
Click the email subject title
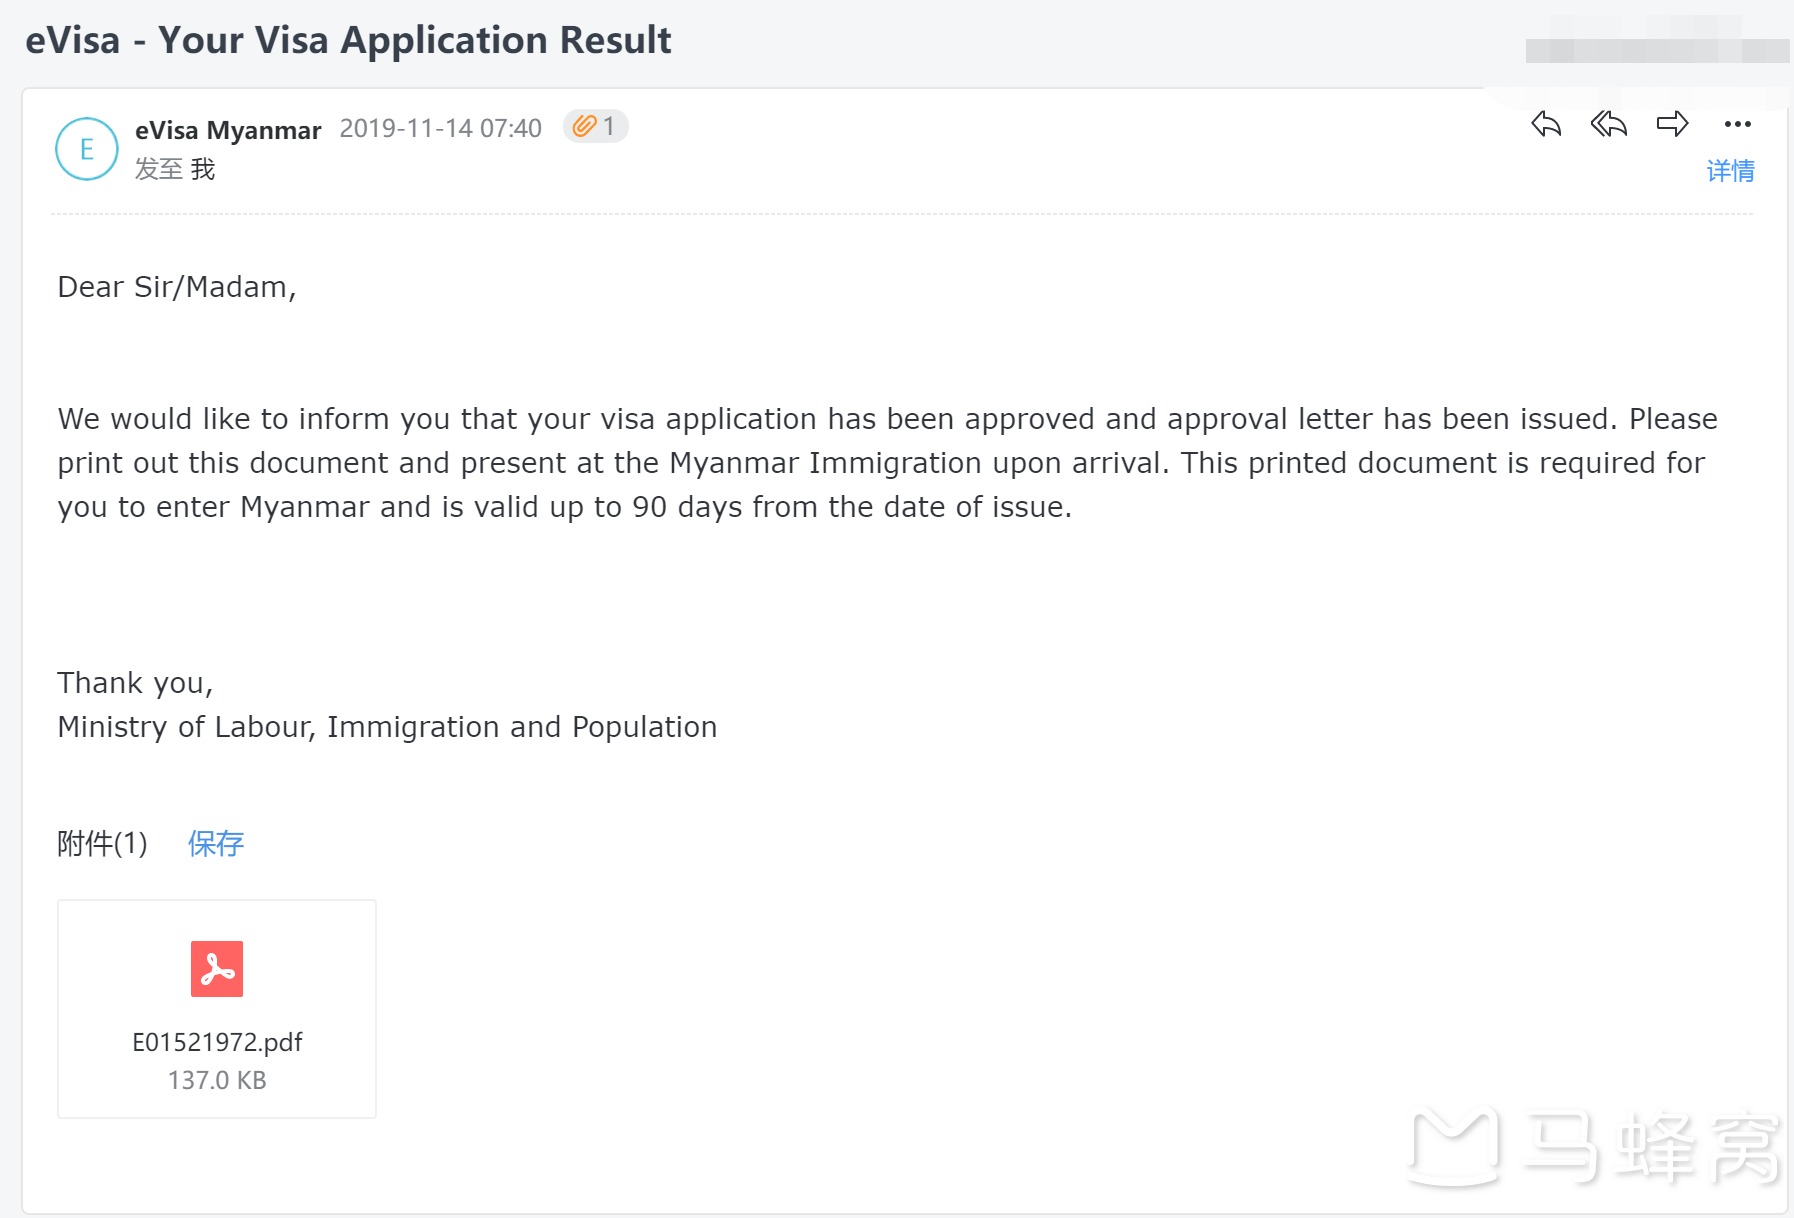[348, 40]
